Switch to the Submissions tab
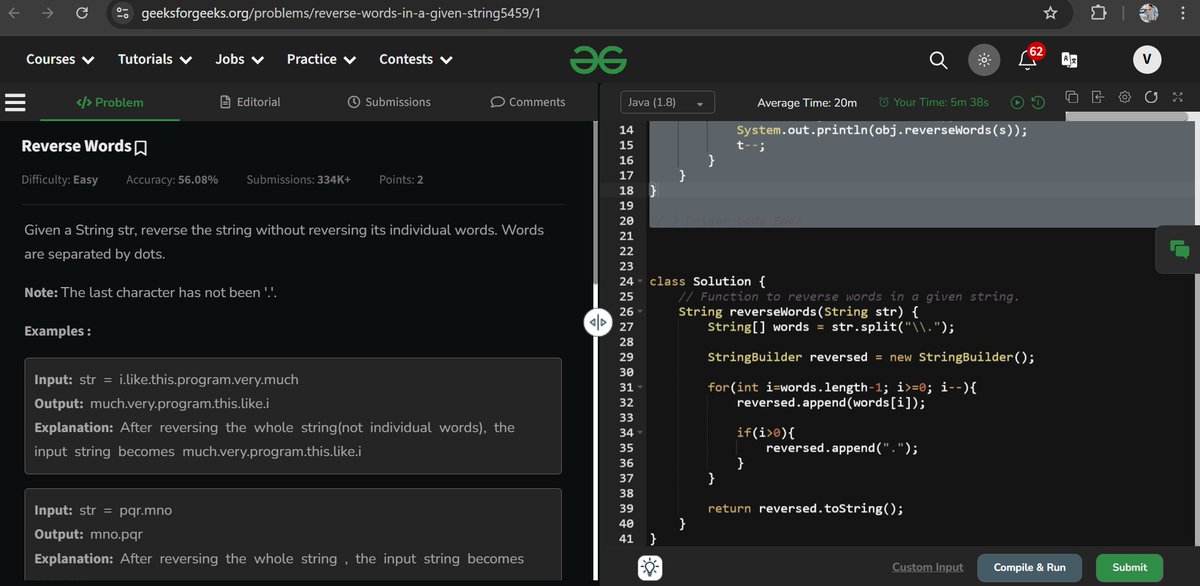 point(389,102)
